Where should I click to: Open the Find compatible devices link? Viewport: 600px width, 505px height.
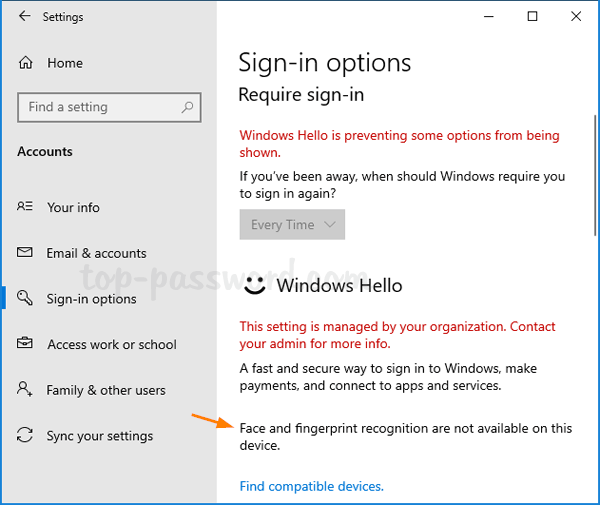[x=311, y=486]
